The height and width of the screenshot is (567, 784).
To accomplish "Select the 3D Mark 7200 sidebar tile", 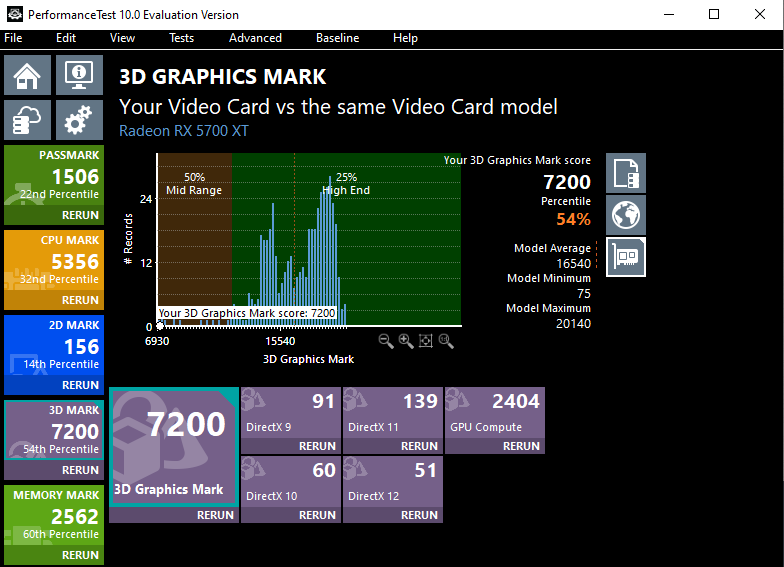I will pyautogui.click(x=54, y=430).
